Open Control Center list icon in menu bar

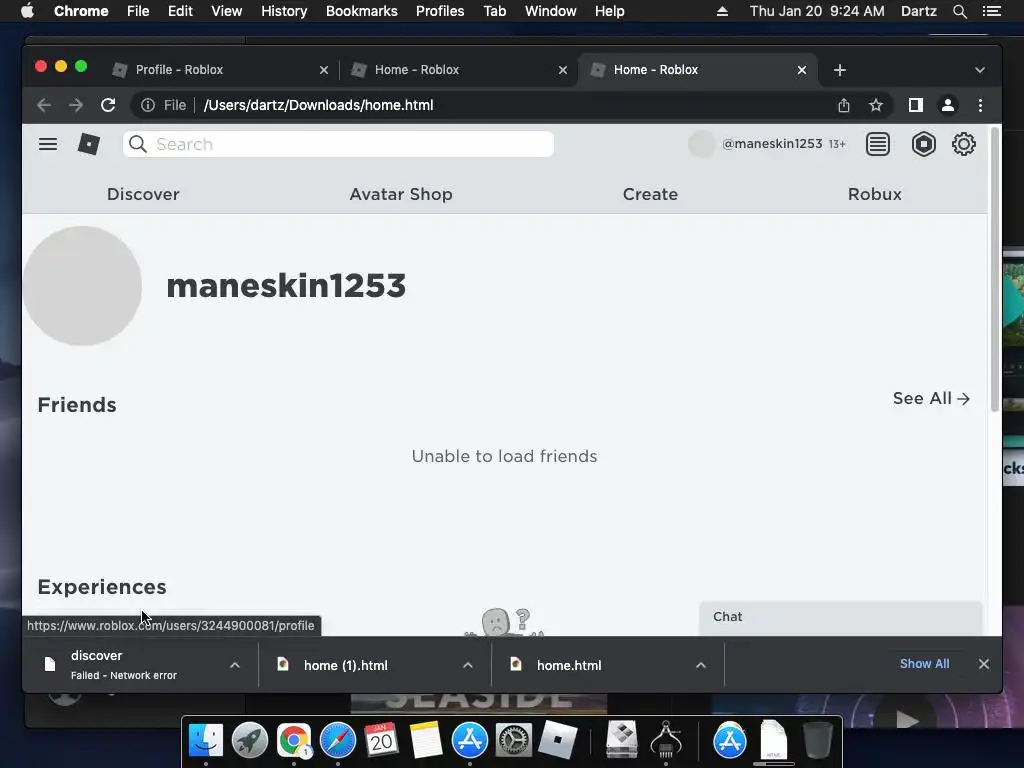tap(991, 11)
